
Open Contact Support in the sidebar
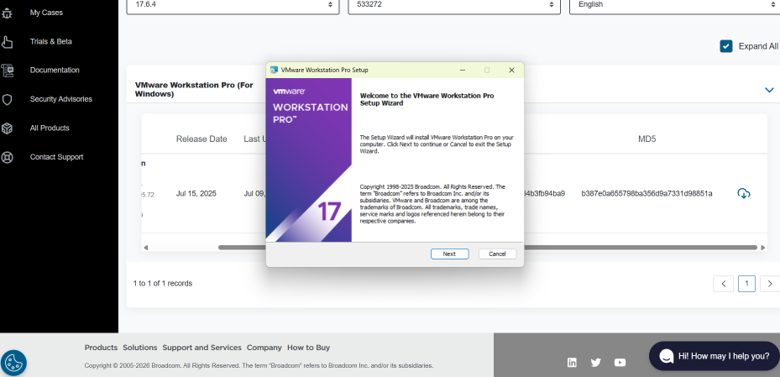pos(57,157)
